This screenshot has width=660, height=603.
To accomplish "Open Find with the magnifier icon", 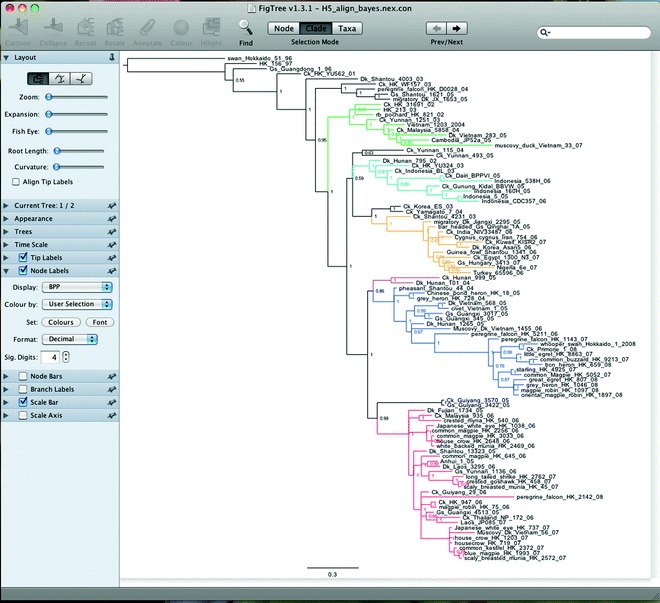I will pyautogui.click(x=244, y=27).
